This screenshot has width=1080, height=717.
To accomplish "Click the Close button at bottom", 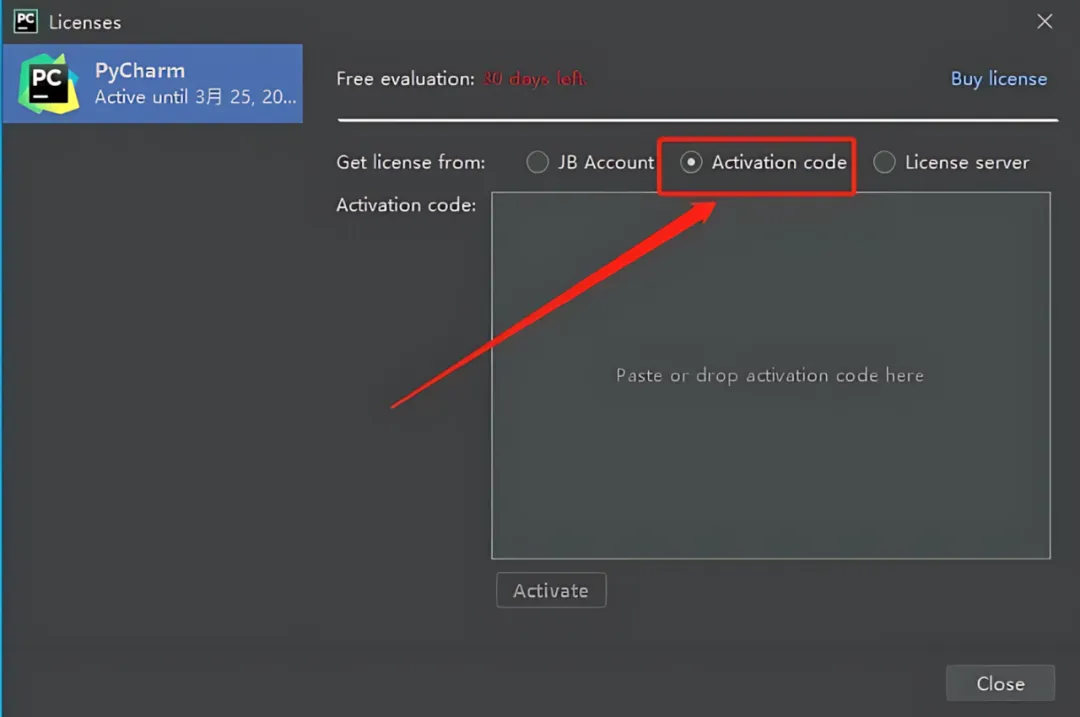I will [x=1000, y=683].
